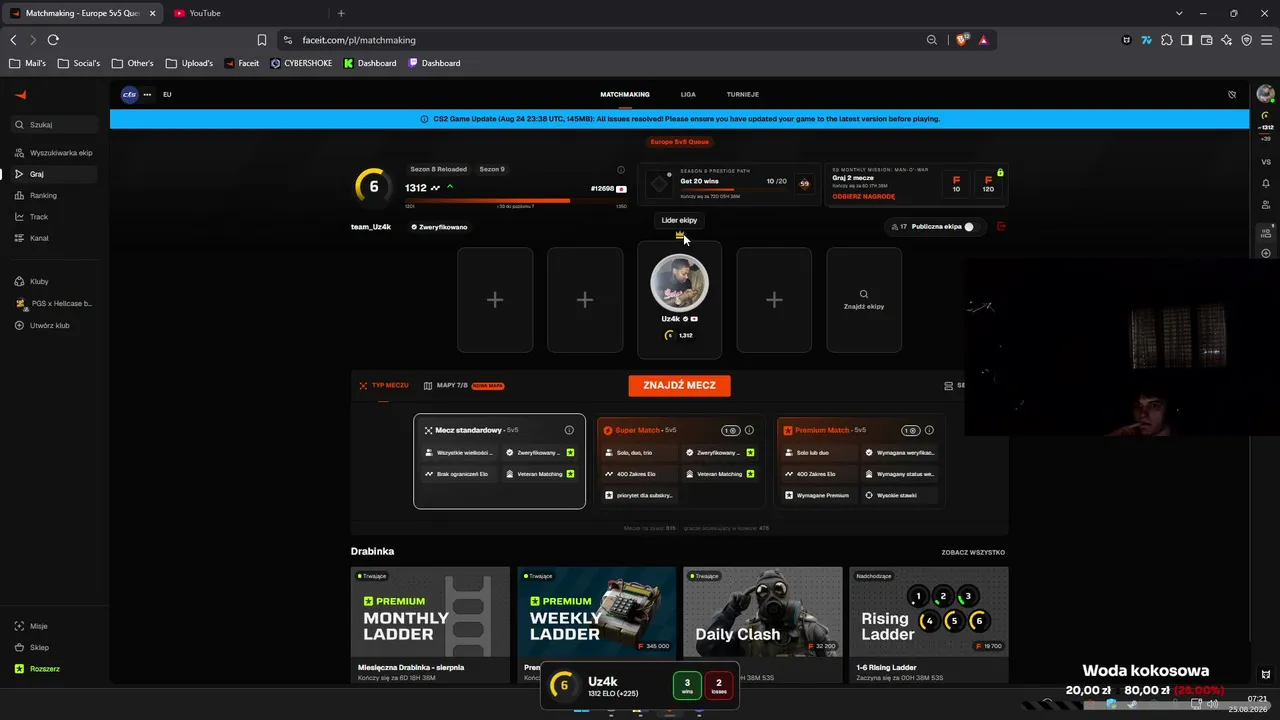Click the Brave VPN shield icon
Image resolution: width=1280 pixels, height=720 pixels.
pos(1246,40)
